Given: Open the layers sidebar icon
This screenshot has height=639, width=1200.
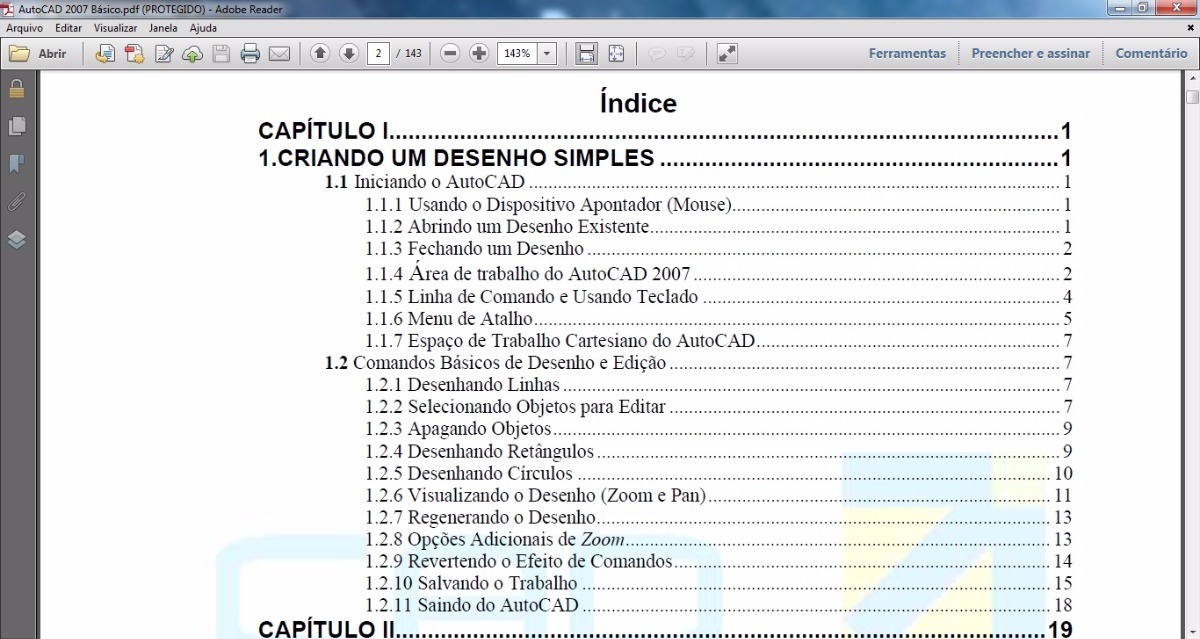Looking at the screenshot, I should point(16,239).
